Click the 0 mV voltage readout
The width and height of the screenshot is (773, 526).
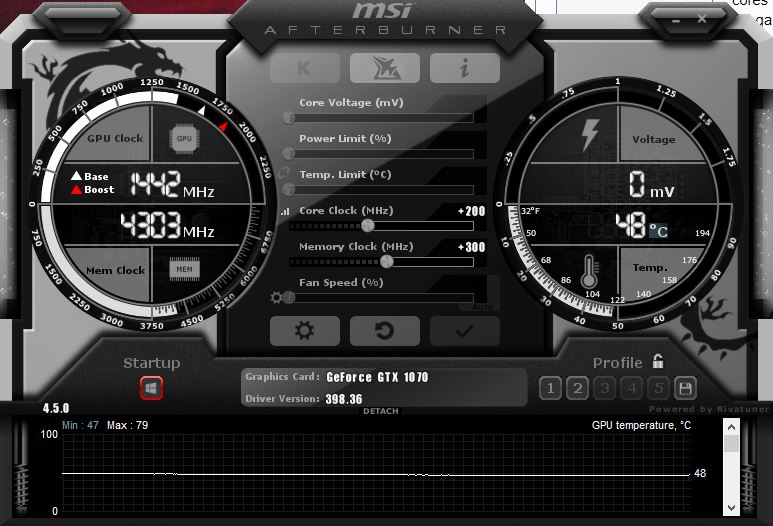tap(651, 185)
